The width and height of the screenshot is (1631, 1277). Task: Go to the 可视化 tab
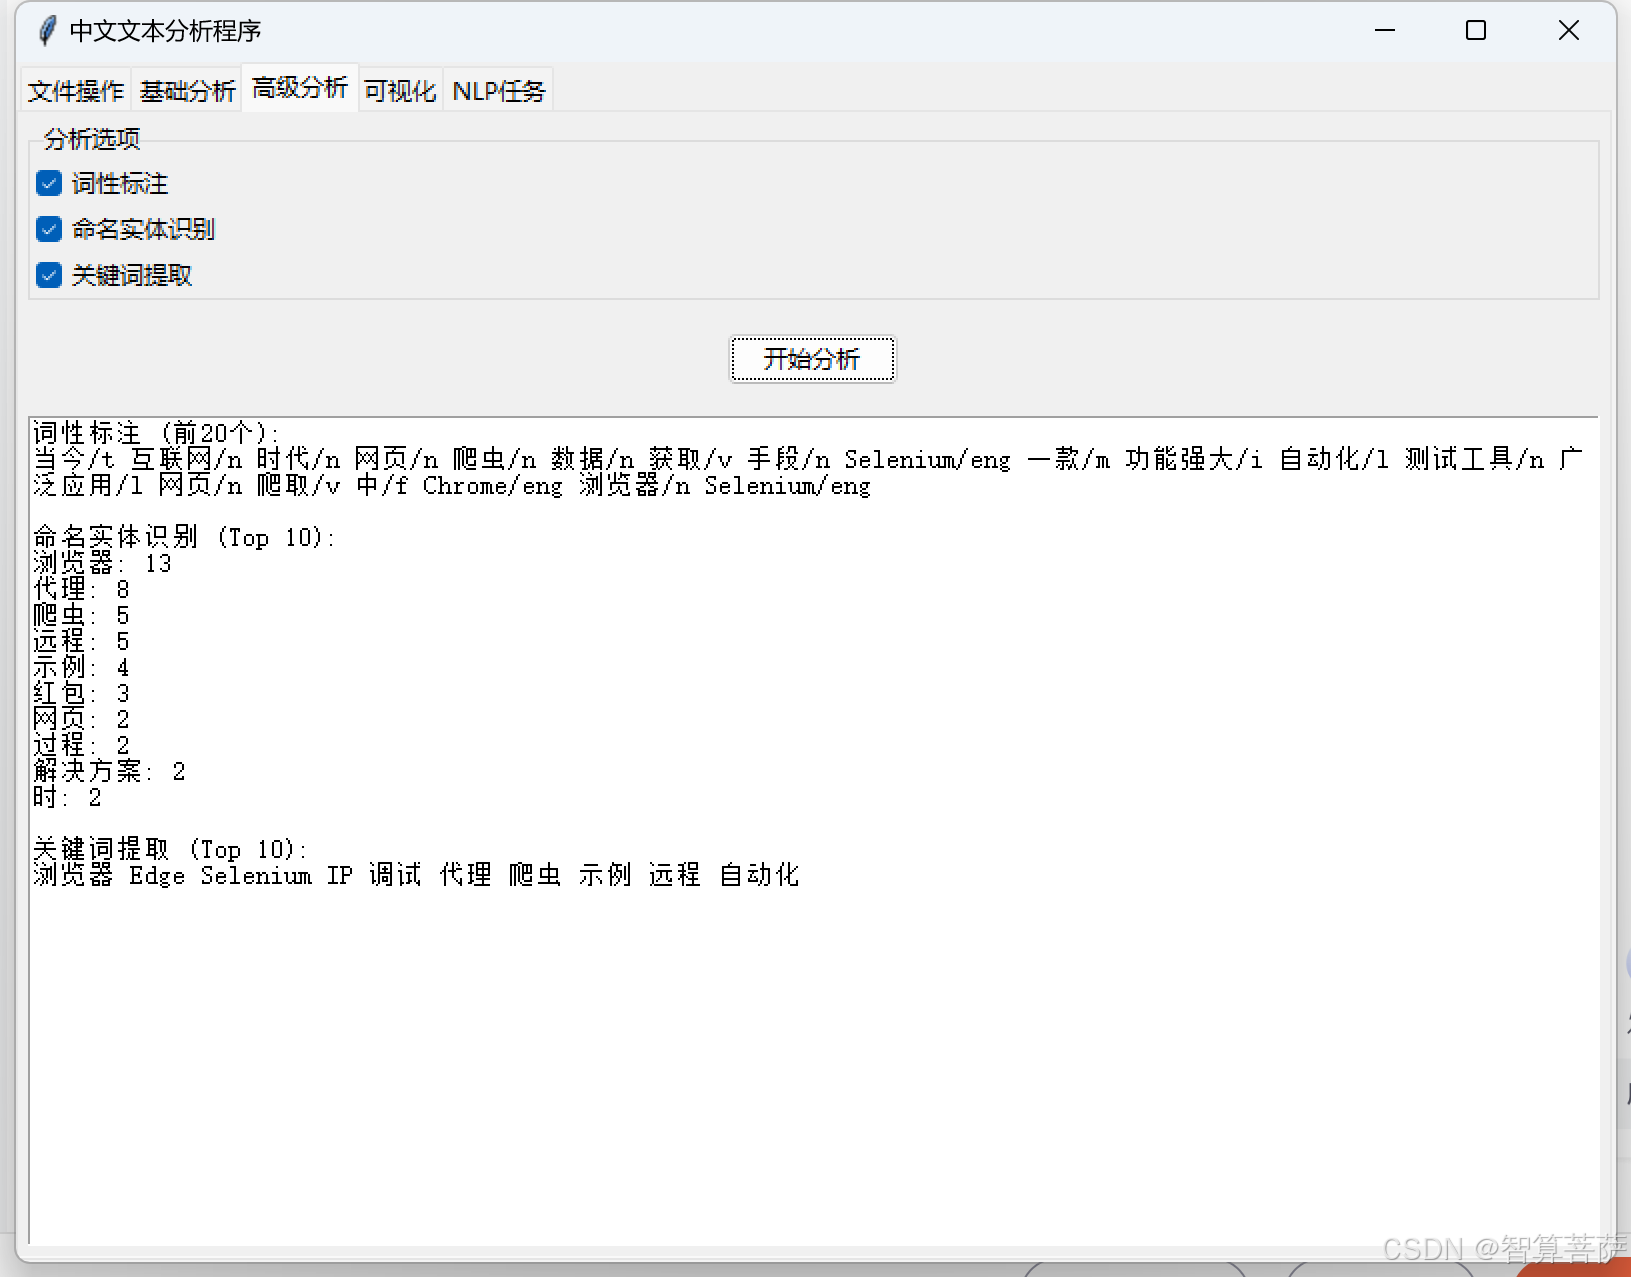(400, 91)
